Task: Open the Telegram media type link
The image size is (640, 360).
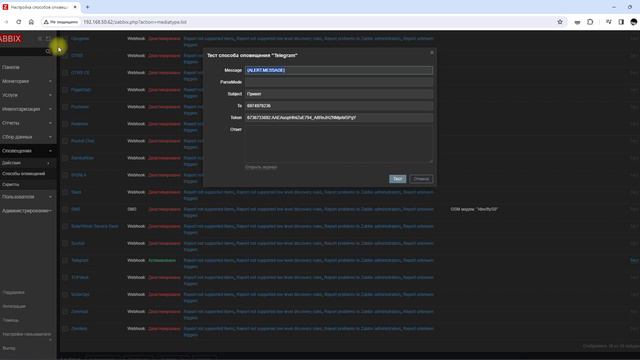Action: point(80,260)
